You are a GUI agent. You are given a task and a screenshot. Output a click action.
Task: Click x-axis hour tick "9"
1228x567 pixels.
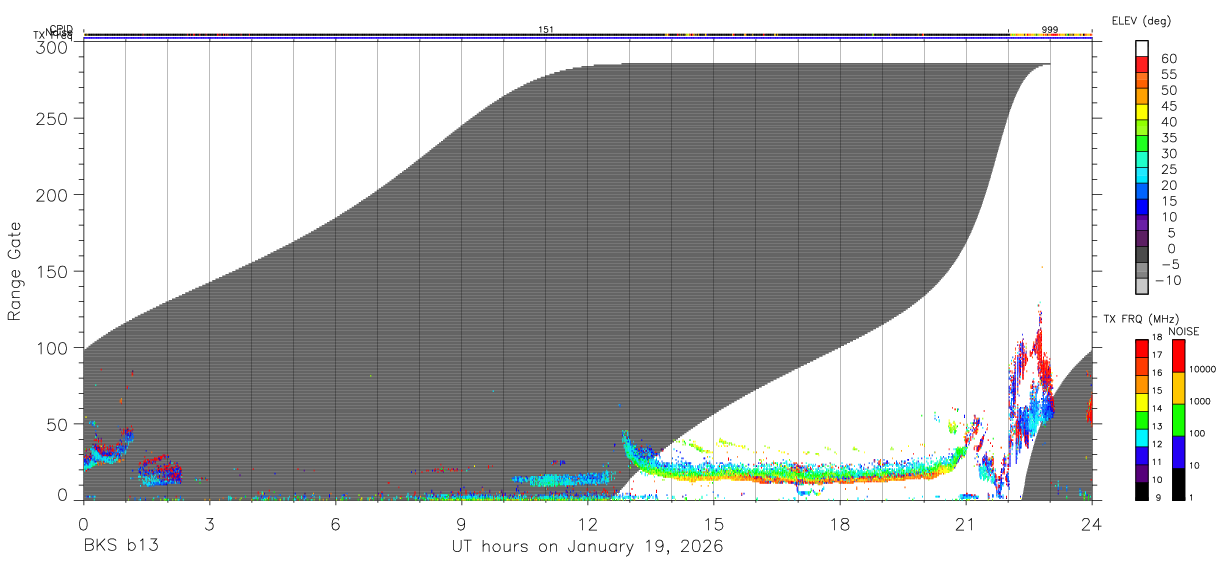click(x=461, y=524)
